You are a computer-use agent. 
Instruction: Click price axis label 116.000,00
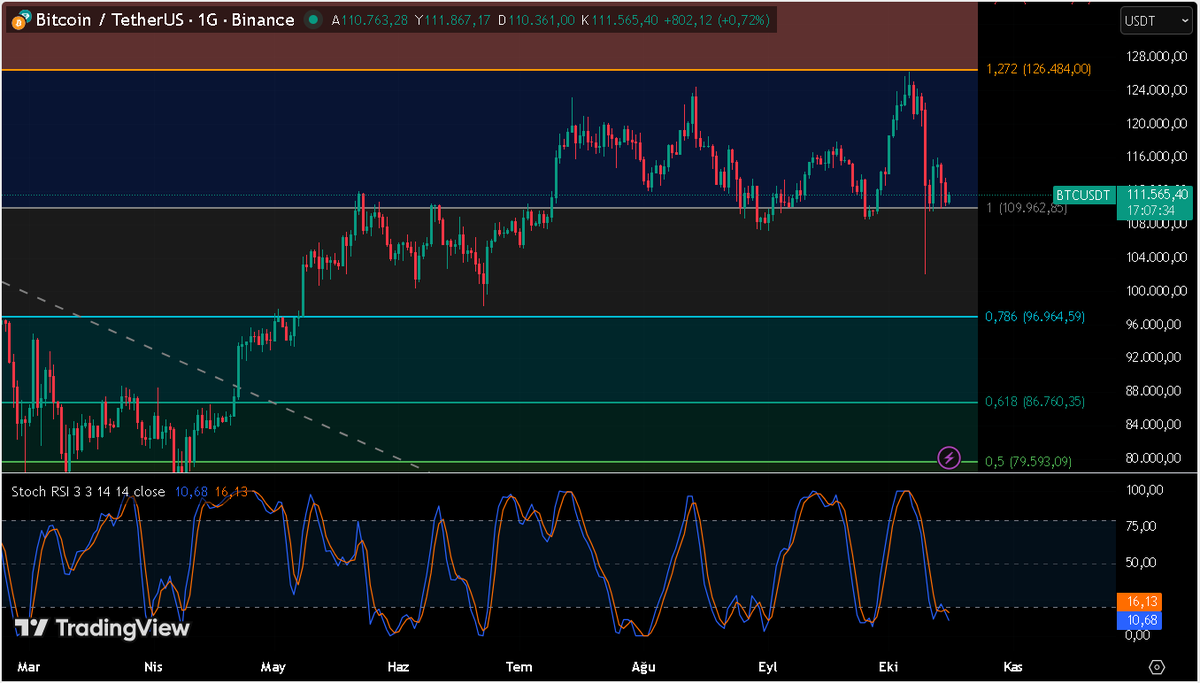(x=1158, y=157)
